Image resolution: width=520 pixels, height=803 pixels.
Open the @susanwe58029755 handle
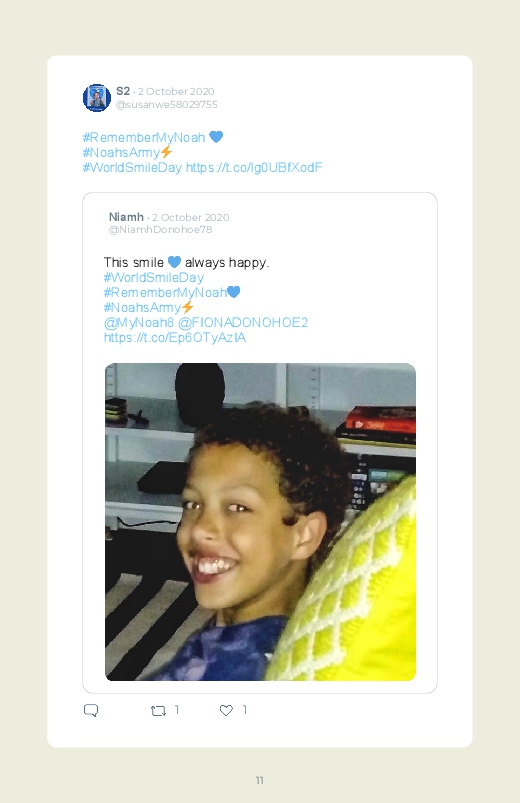pos(167,104)
